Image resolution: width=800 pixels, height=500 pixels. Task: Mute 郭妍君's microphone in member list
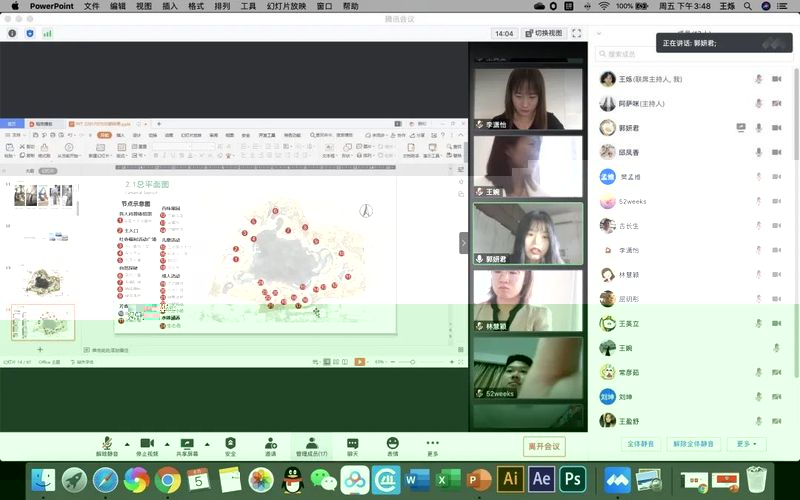coord(759,128)
